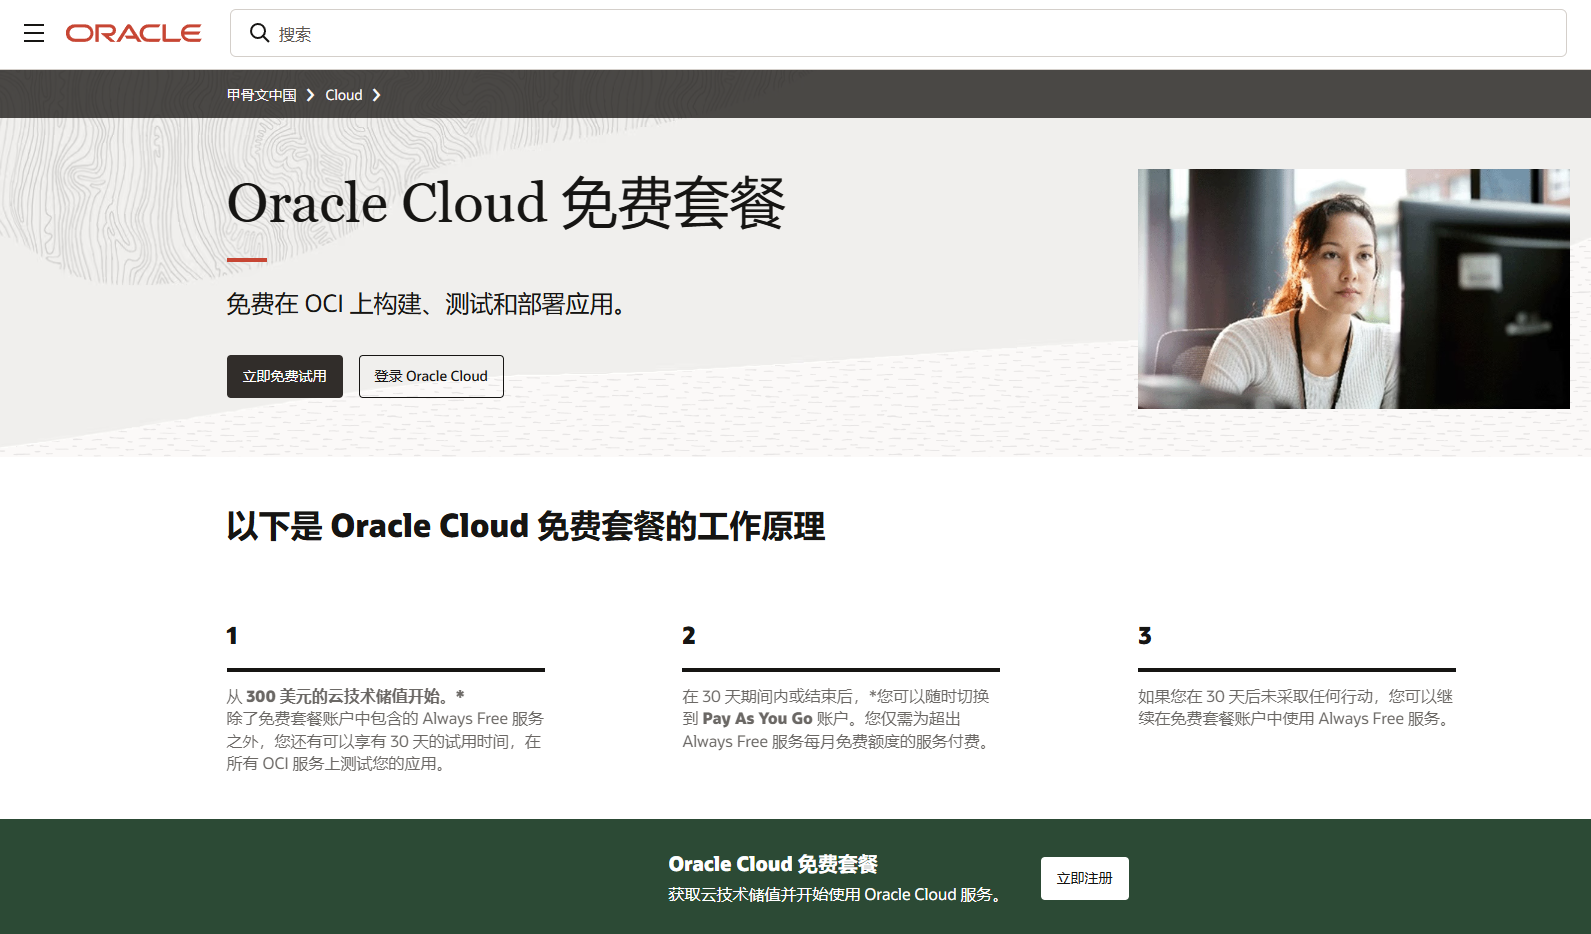
Task: Click the hero photo of woman at monitor
Action: click(x=1353, y=289)
